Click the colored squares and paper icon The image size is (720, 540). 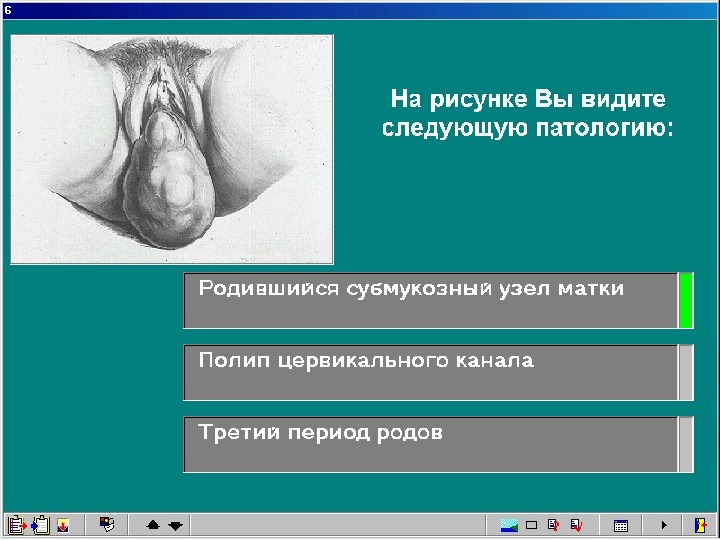[x=107, y=524]
